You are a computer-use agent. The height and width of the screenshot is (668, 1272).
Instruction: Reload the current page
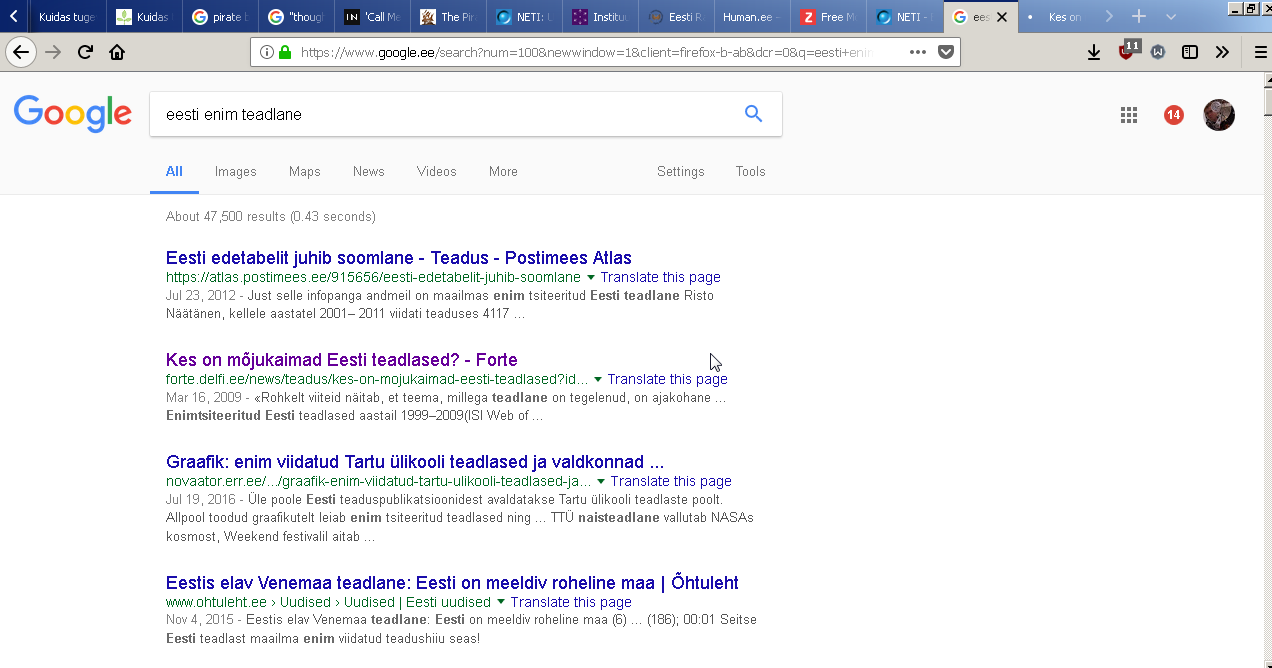tap(85, 52)
